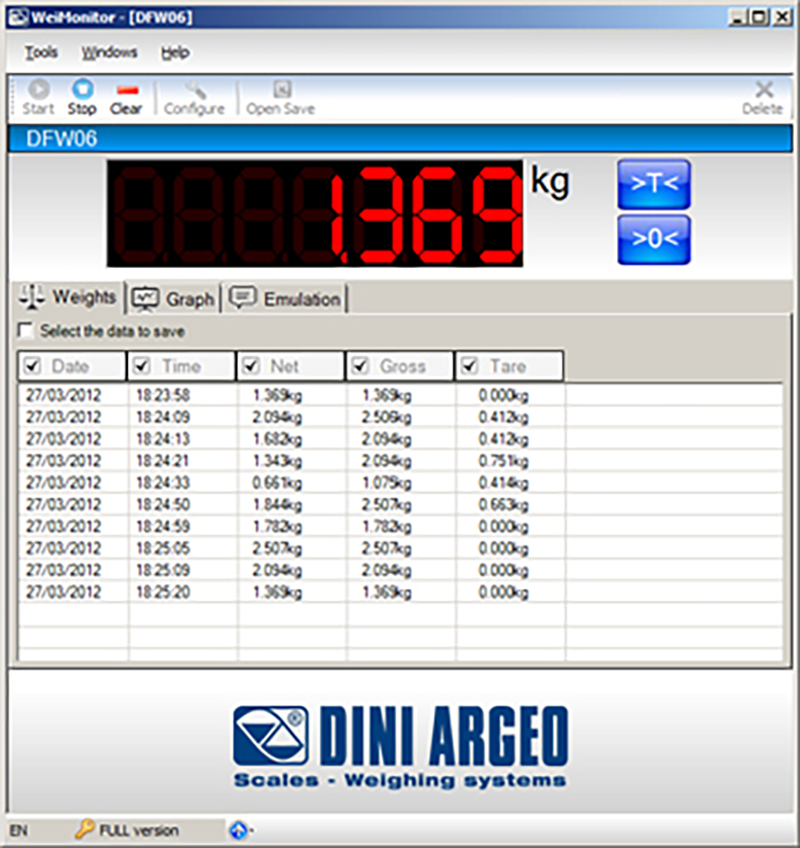Uncheck the Net column checkbox

[x=251, y=367]
